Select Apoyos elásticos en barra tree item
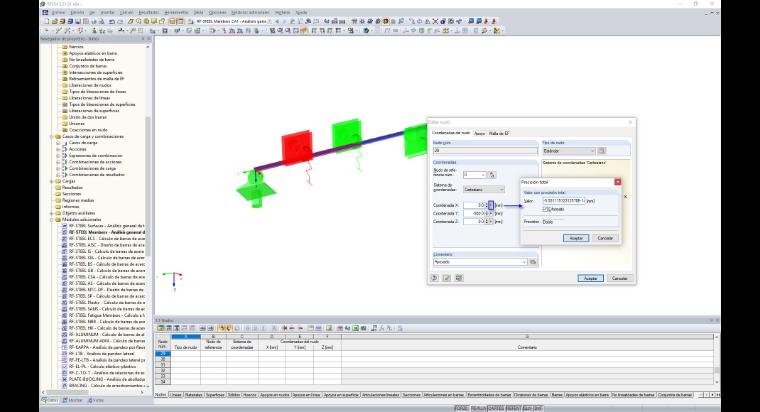Image resolution: width=760 pixels, height=412 pixels. click(93, 53)
